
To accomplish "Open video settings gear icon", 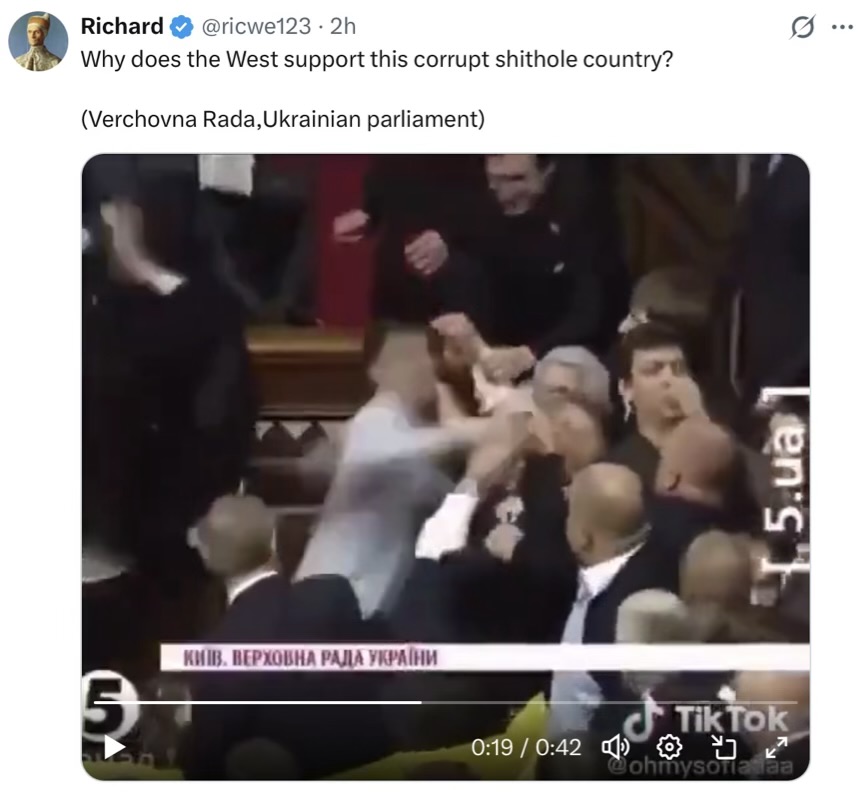I will tap(669, 746).
